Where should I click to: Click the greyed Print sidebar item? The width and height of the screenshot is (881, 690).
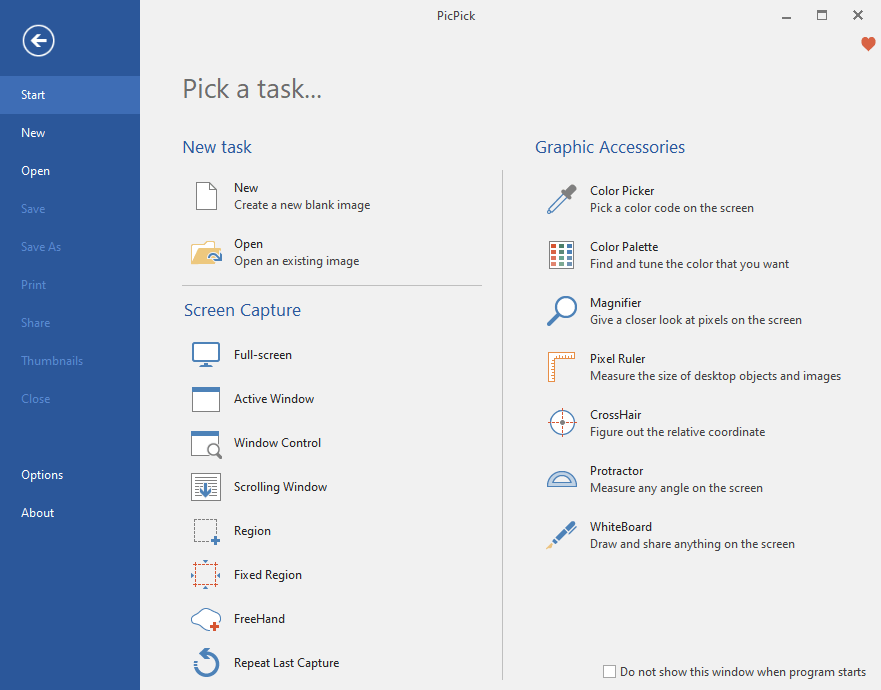pos(70,285)
